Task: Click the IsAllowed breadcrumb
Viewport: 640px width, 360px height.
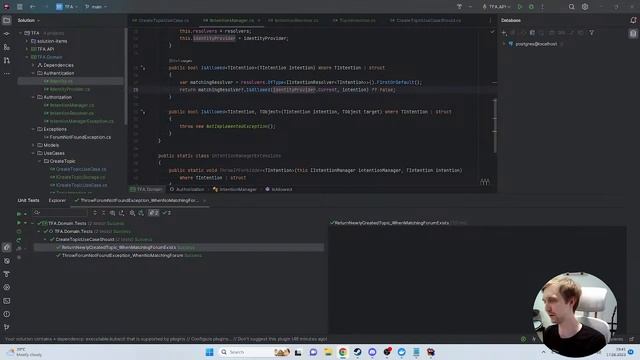Action: (x=279, y=189)
